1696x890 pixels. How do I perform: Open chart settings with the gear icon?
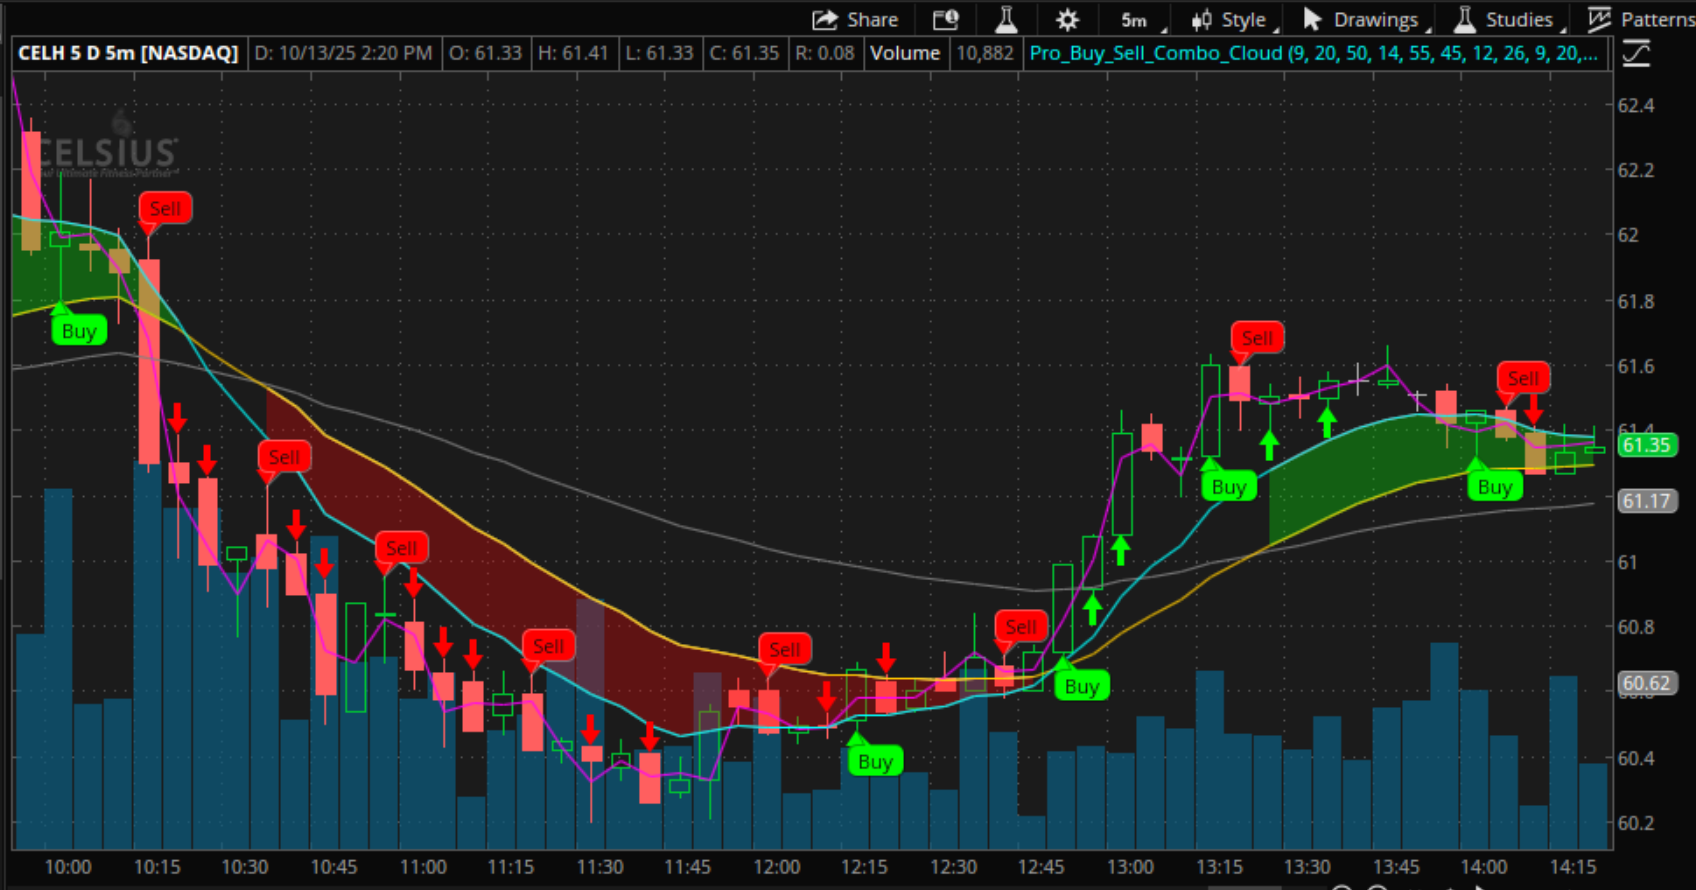point(1067,20)
